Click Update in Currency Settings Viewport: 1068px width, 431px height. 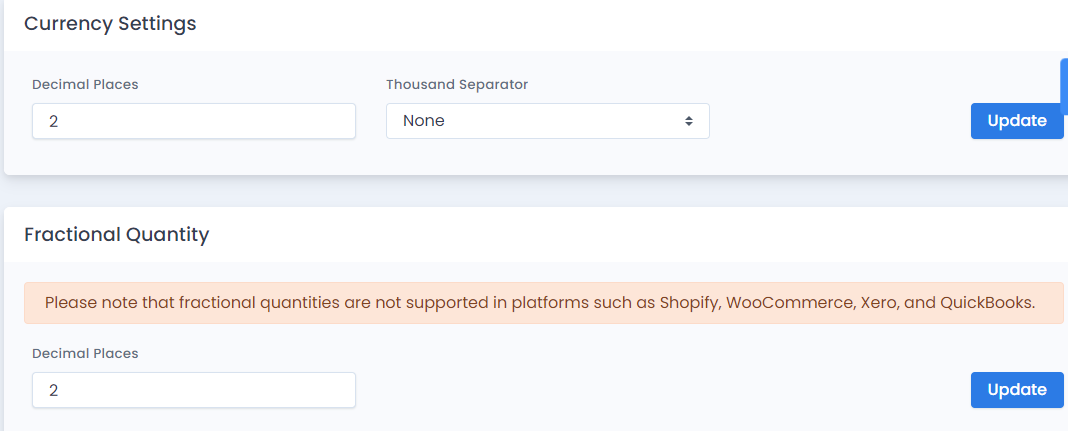click(x=1017, y=121)
